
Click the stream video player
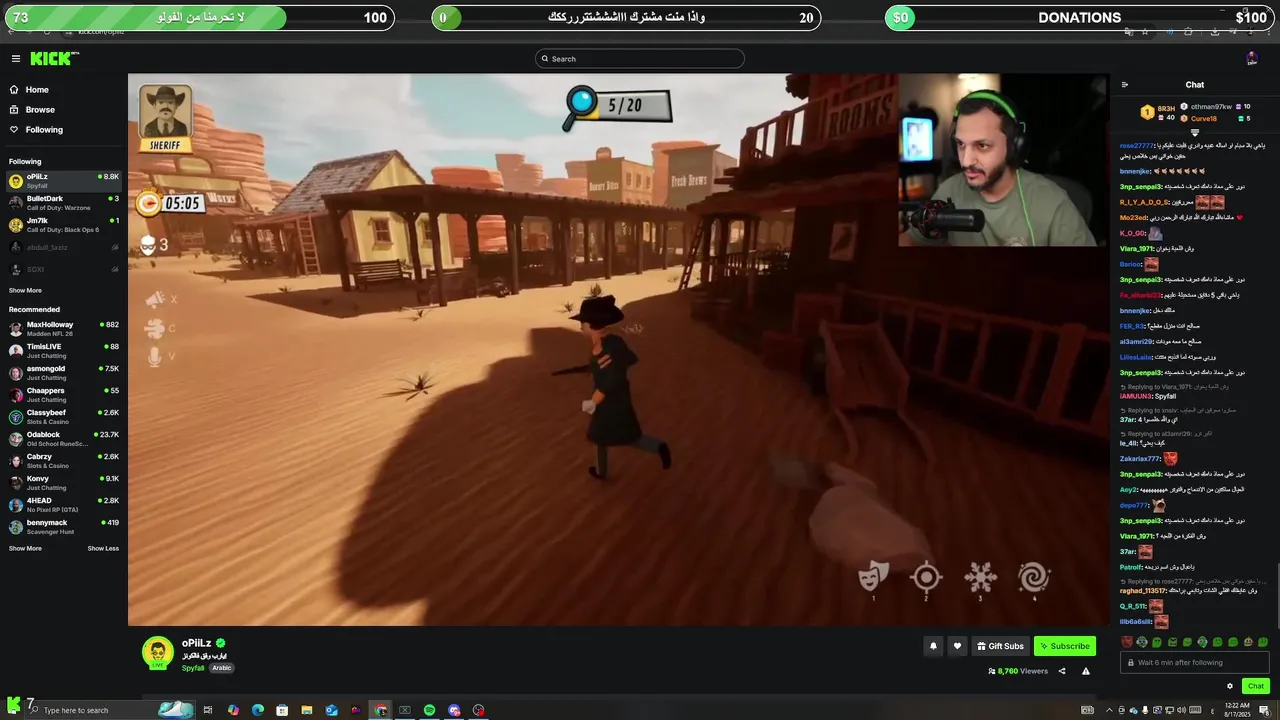tap(619, 350)
